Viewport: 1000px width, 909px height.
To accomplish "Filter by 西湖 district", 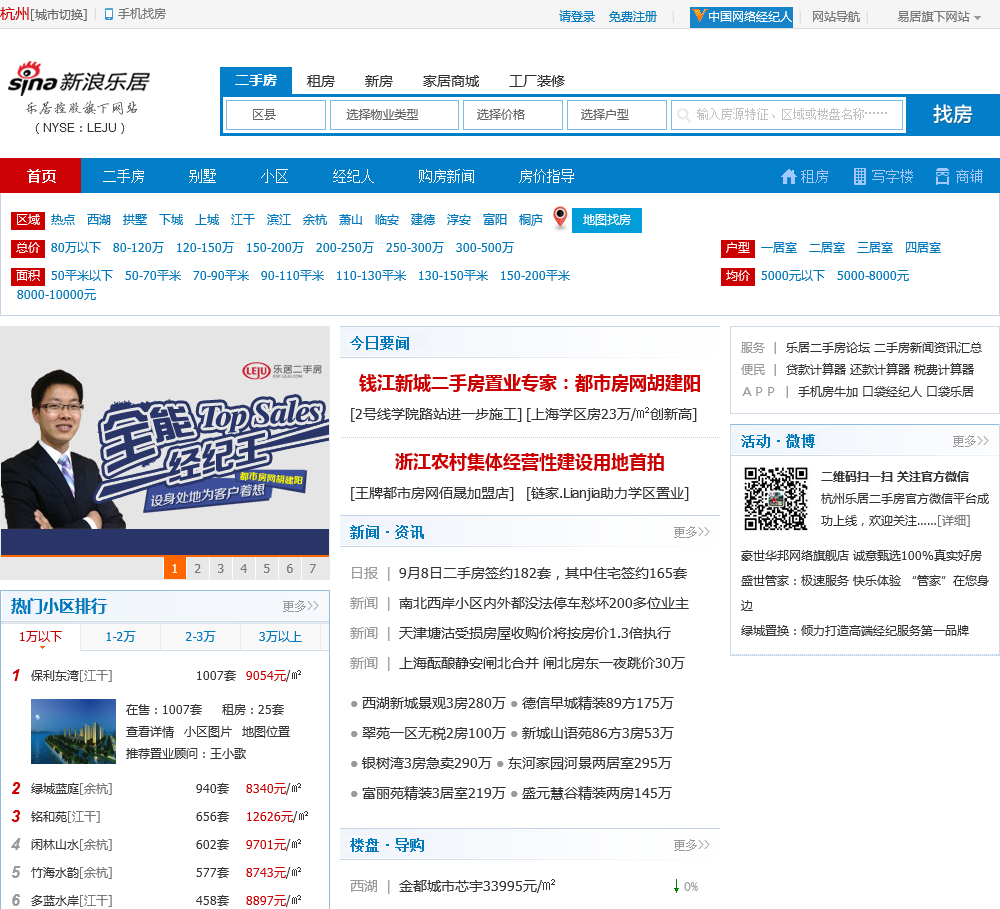I will pyautogui.click(x=99, y=220).
